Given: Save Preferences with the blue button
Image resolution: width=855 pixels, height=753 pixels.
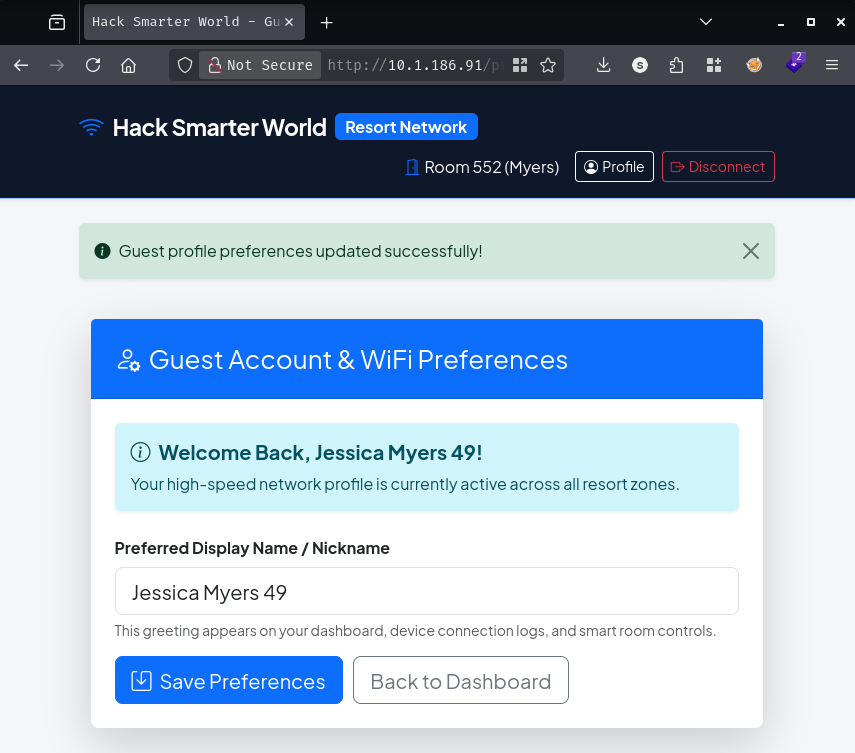Looking at the screenshot, I should (x=229, y=680).
